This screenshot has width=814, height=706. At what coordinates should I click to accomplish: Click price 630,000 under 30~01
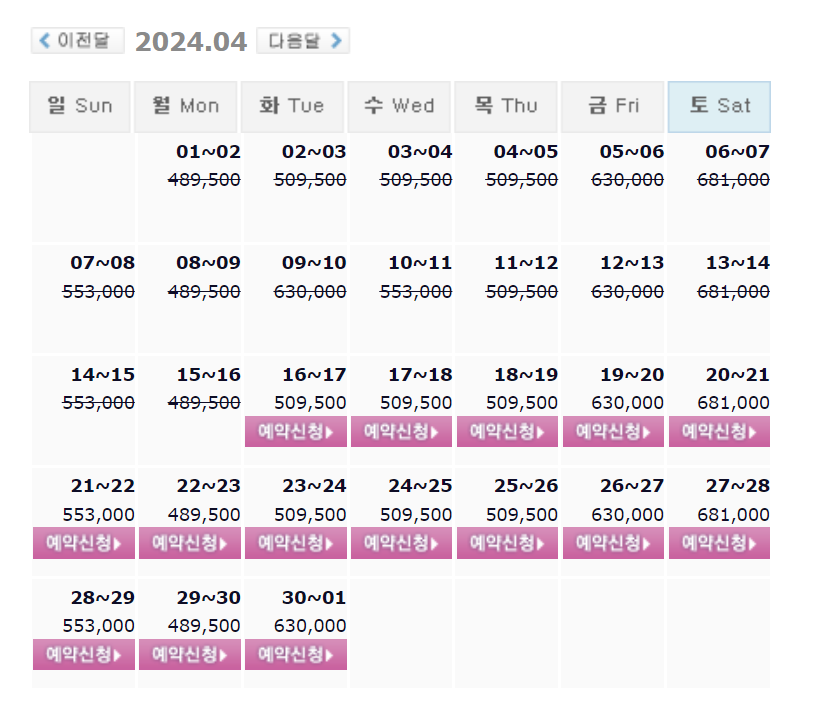[x=310, y=626]
